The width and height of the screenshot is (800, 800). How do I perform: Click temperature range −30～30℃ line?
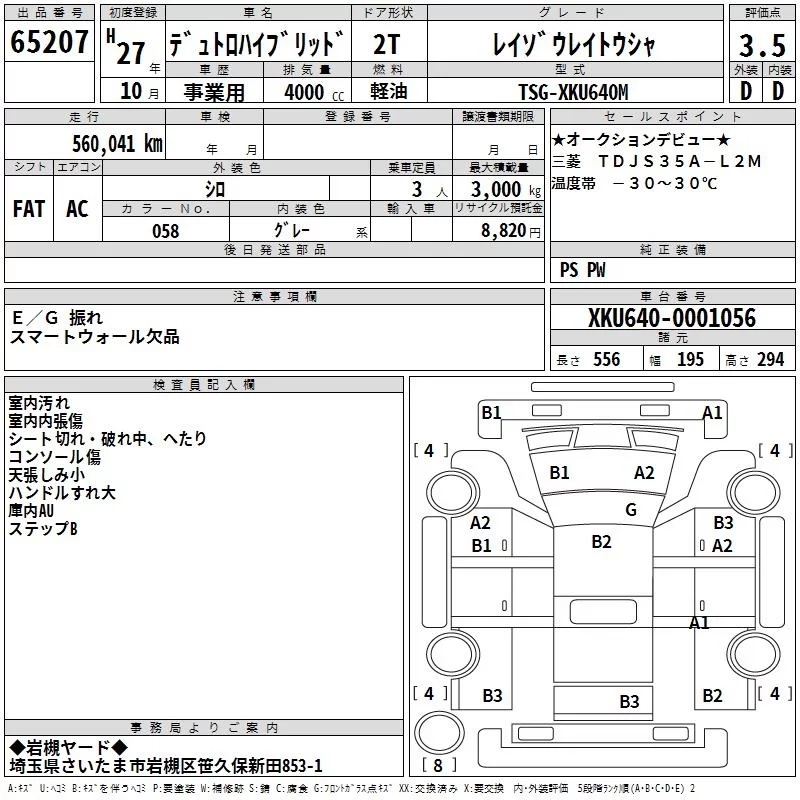pos(634,183)
